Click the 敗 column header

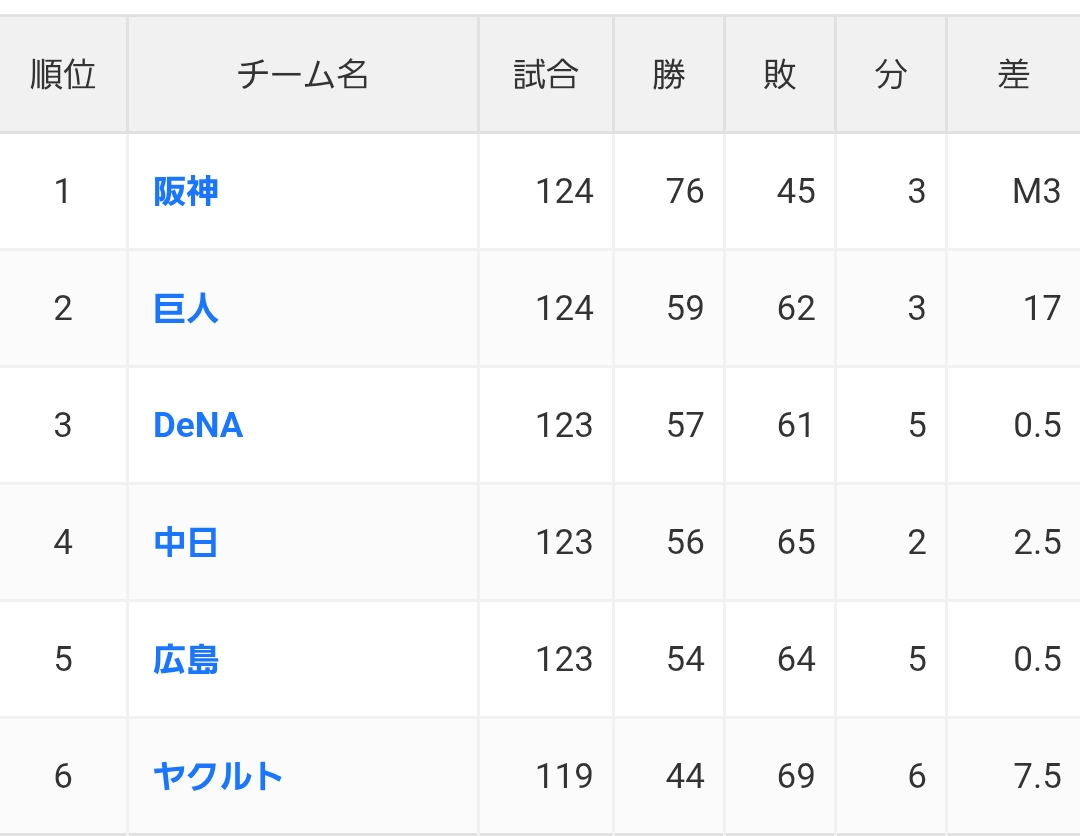point(779,75)
